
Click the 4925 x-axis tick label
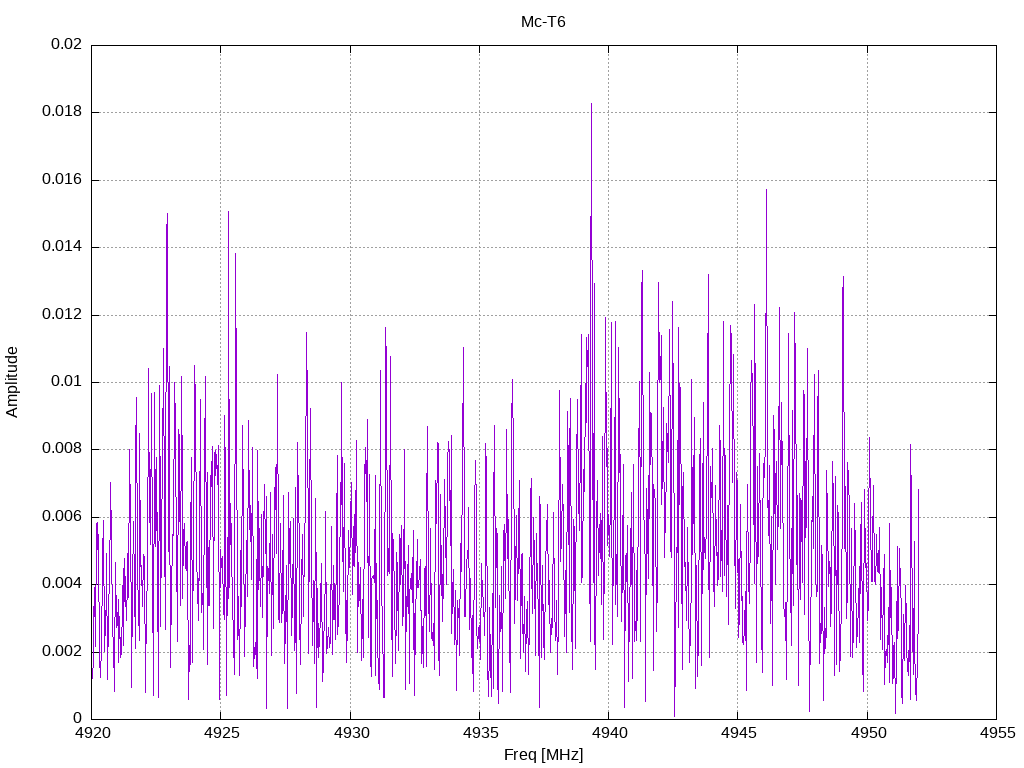222,733
